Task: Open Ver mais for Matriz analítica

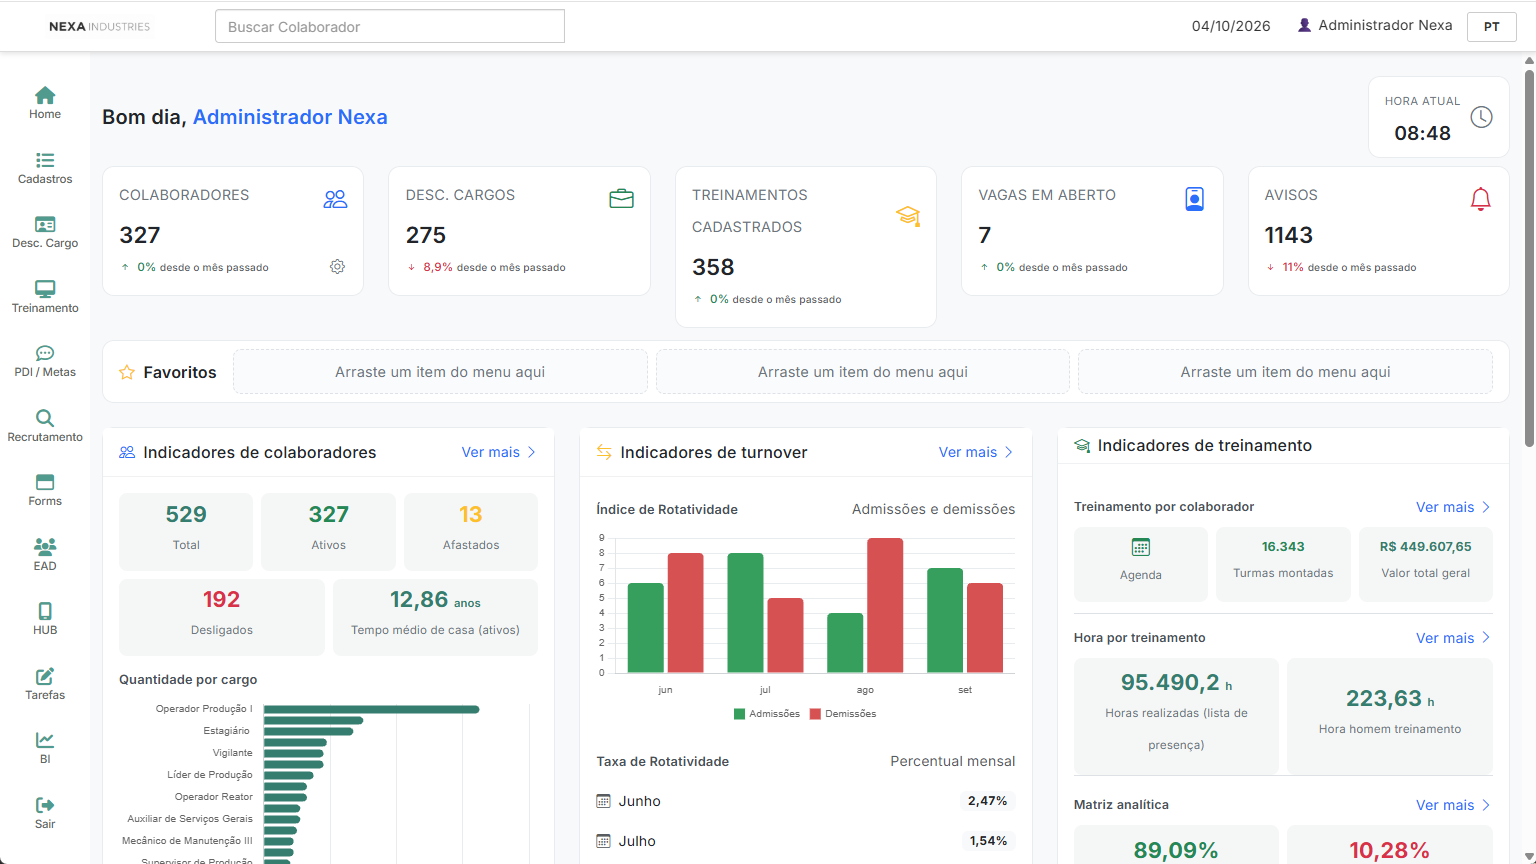Action: 1453,805
